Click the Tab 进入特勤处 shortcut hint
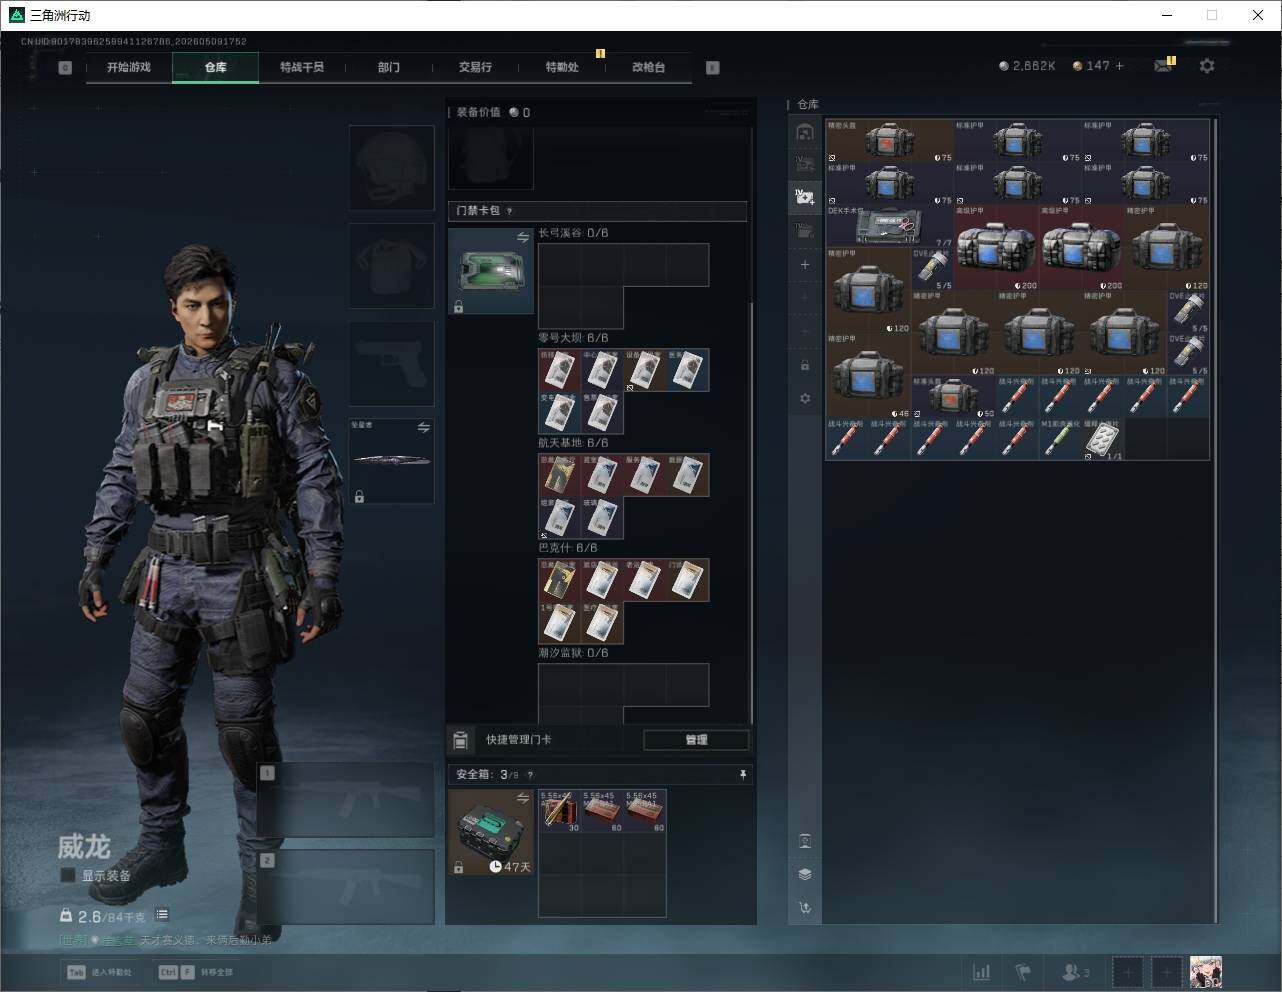This screenshot has width=1282, height=992. 99,972
